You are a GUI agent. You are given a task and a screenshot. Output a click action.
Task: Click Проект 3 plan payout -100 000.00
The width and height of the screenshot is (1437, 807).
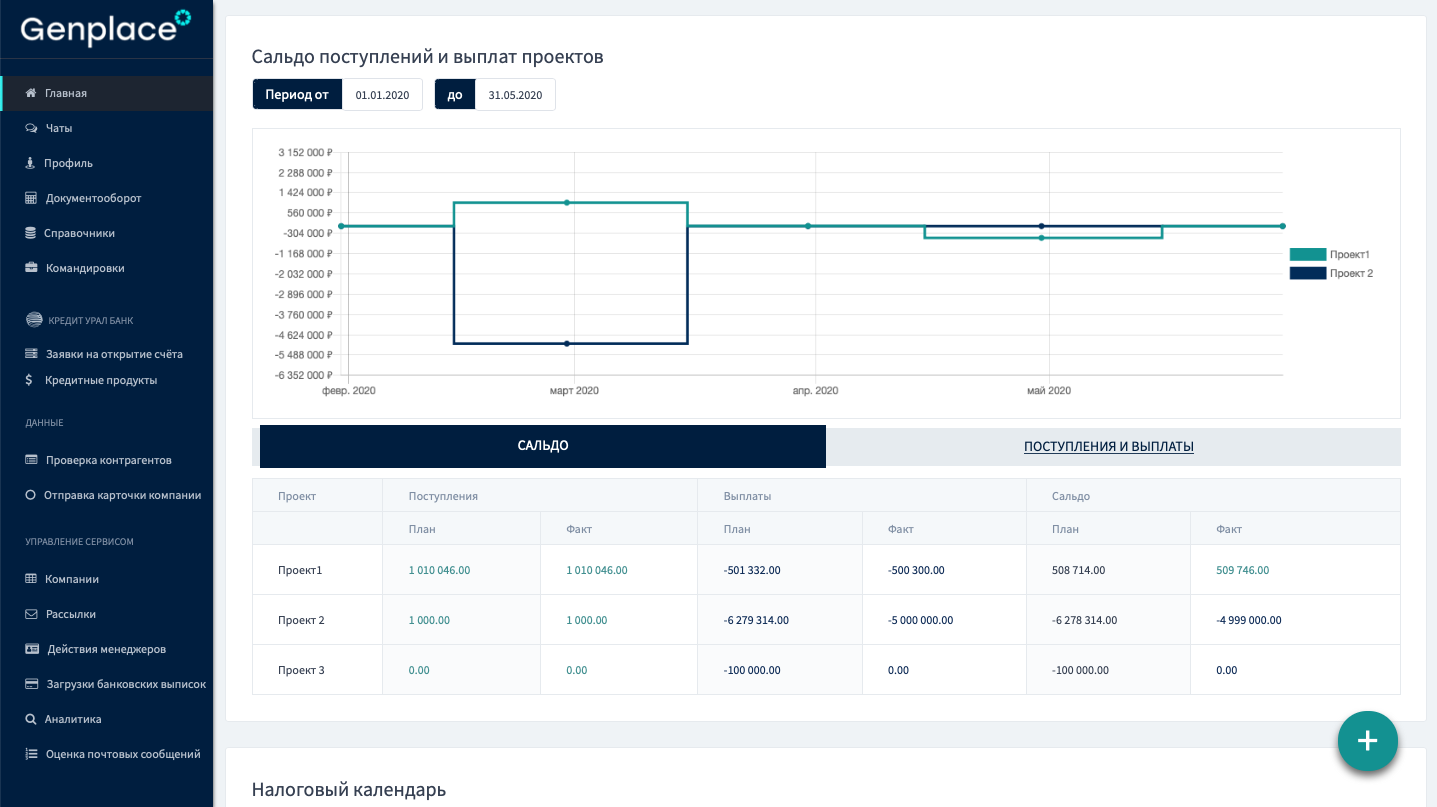point(752,670)
